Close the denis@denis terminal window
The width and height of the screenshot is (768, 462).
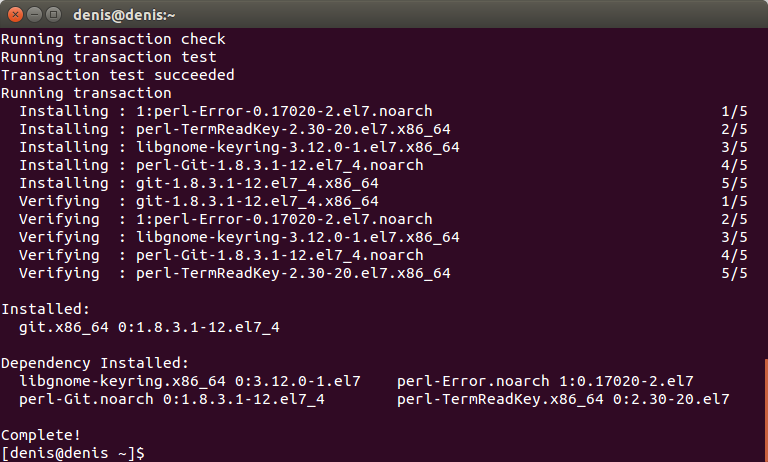click(x=15, y=15)
